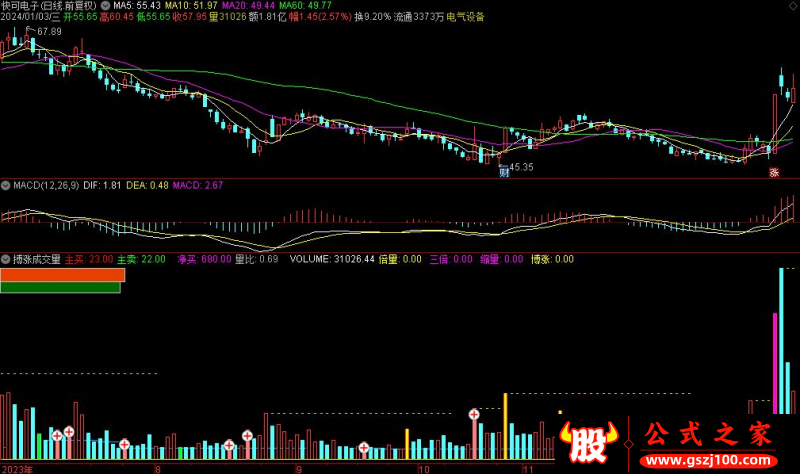Click the tall yellow volume bar
Viewport: 800px width, 474px height.
point(505,426)
